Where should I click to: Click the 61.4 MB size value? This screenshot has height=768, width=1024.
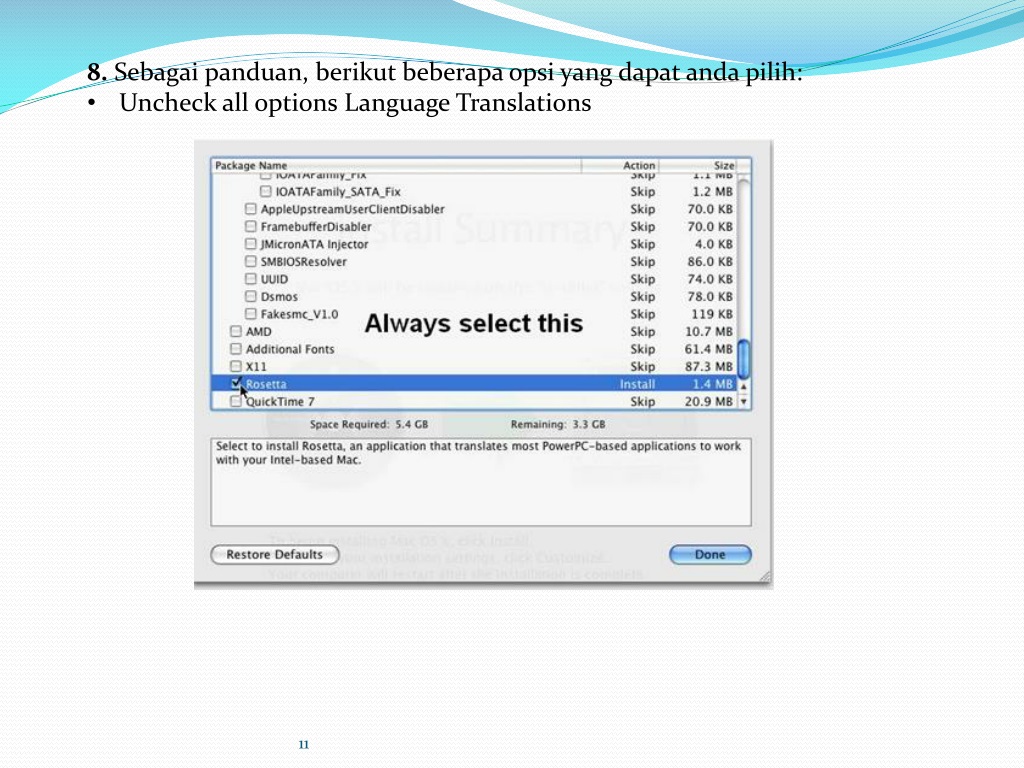[x=709, y=349]
